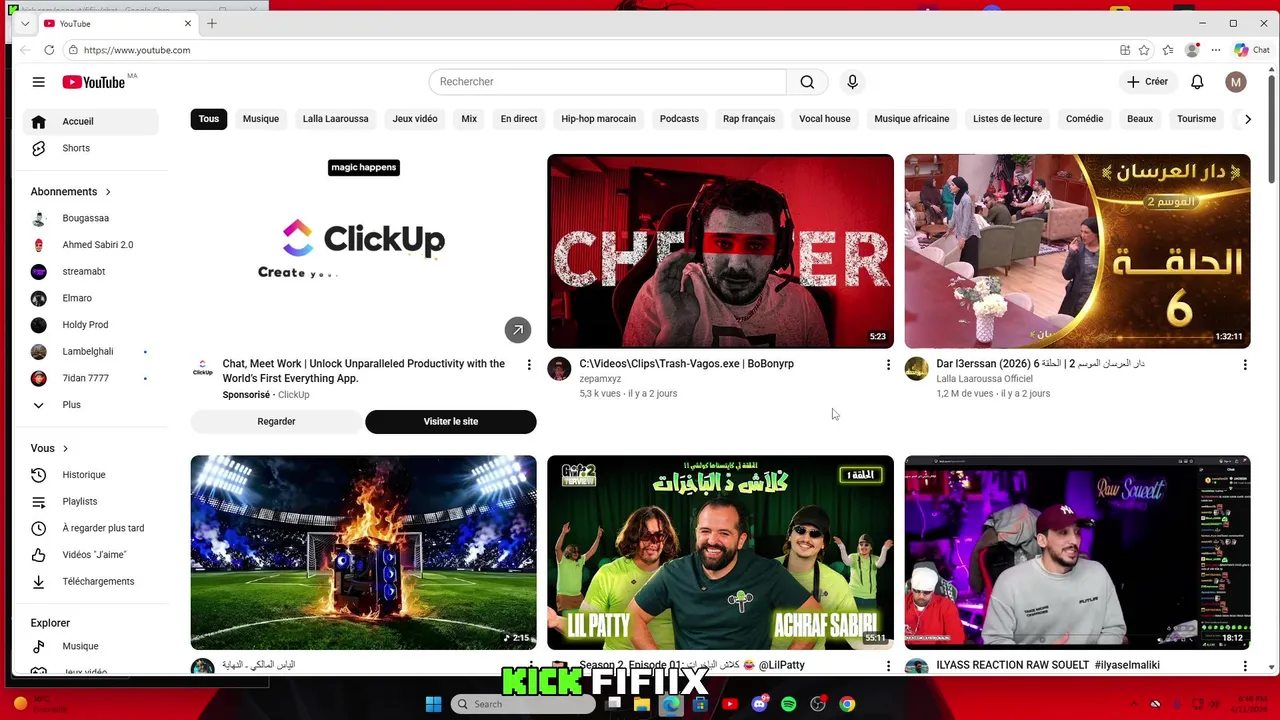The width and height of the screenshot is (1280, 720).
Task: Open OBS Studio from the taskbar
Action: coord(818,704)
